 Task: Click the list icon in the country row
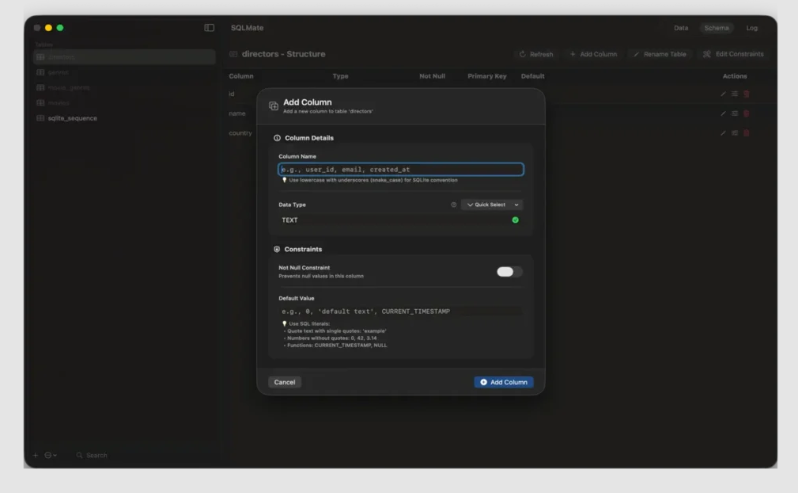(x=734, y=133)
